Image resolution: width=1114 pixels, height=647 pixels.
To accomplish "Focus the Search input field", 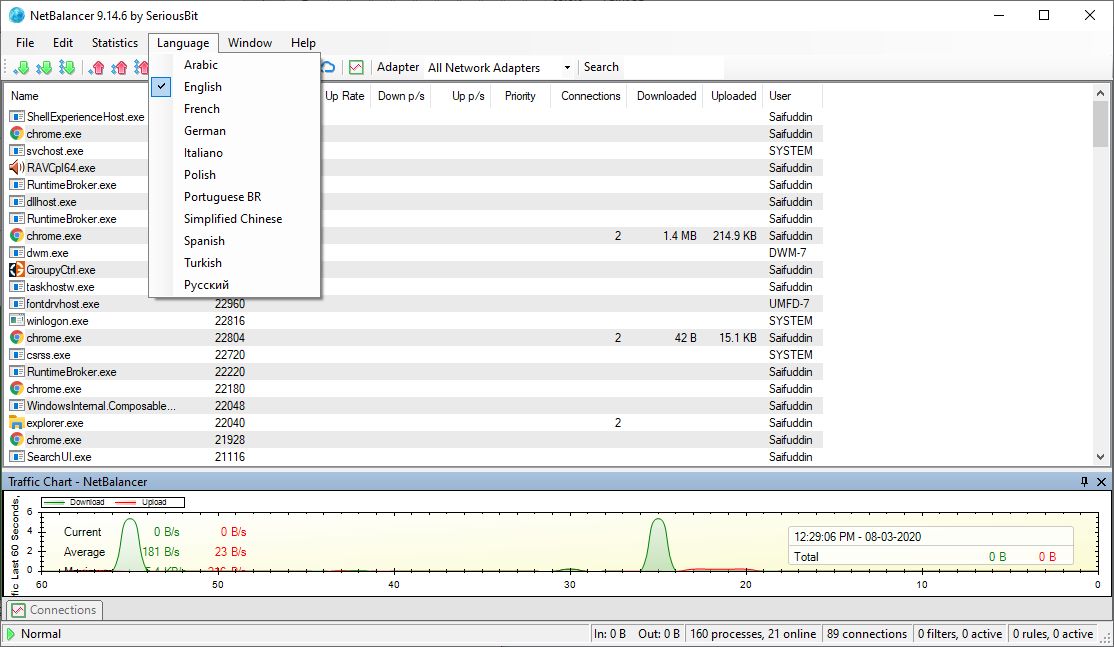I will (x=674, y=67).
